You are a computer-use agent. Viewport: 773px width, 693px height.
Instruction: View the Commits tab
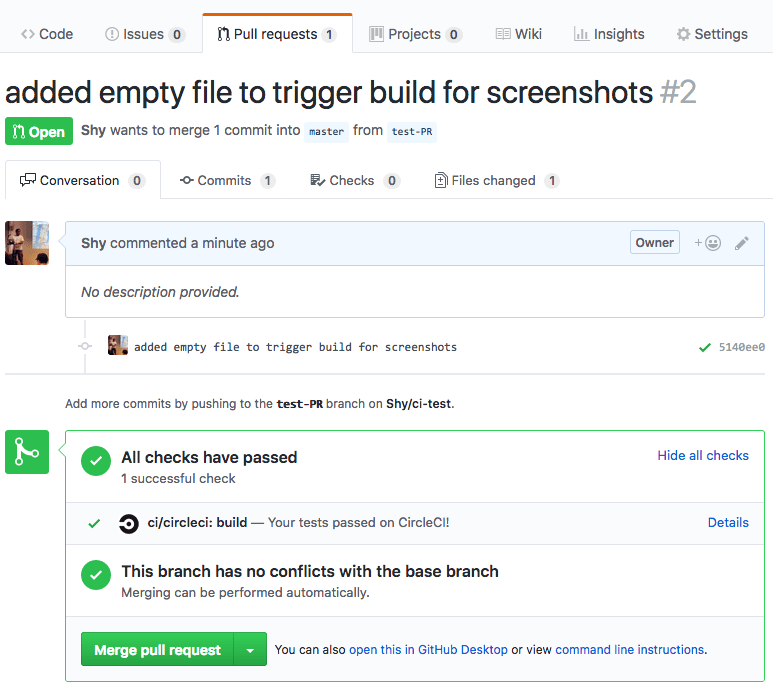(226, 180)
